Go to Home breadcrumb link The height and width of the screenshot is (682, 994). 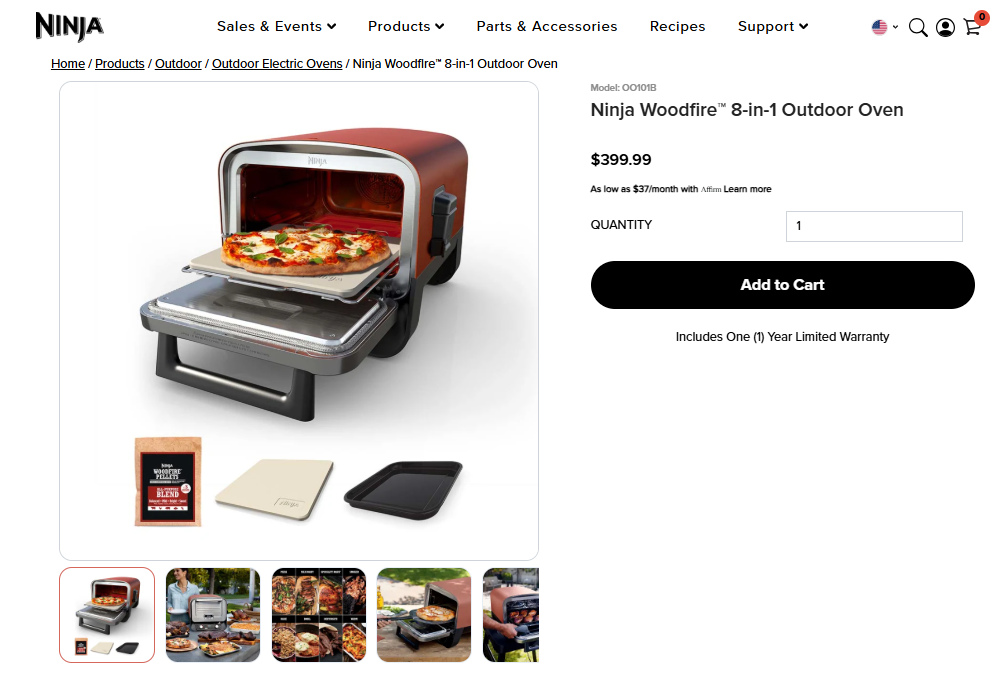(68, 64)
